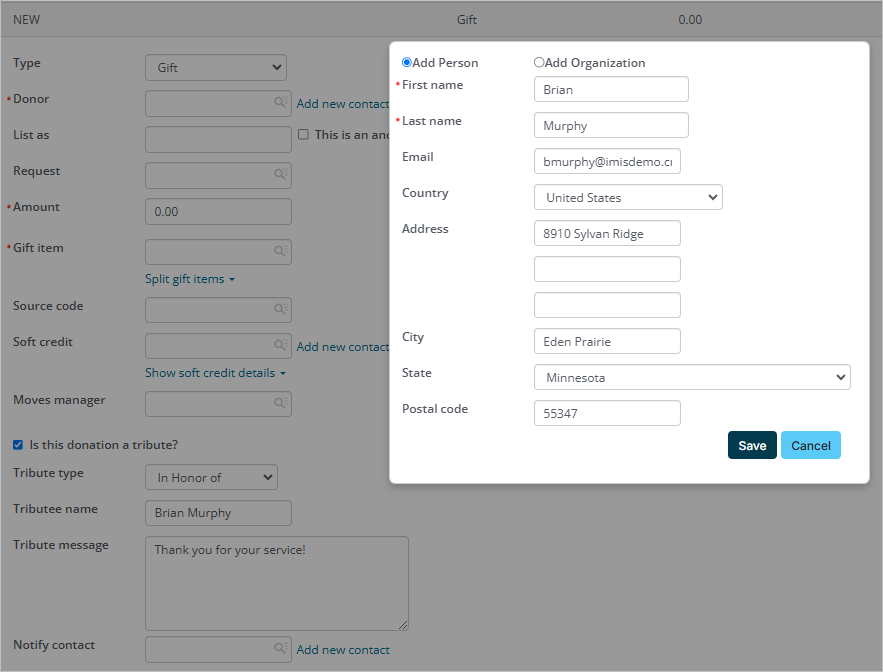Click Add new contact beside Donor
This screenshot has height=672, width=883.
click(x=342, y=104)
